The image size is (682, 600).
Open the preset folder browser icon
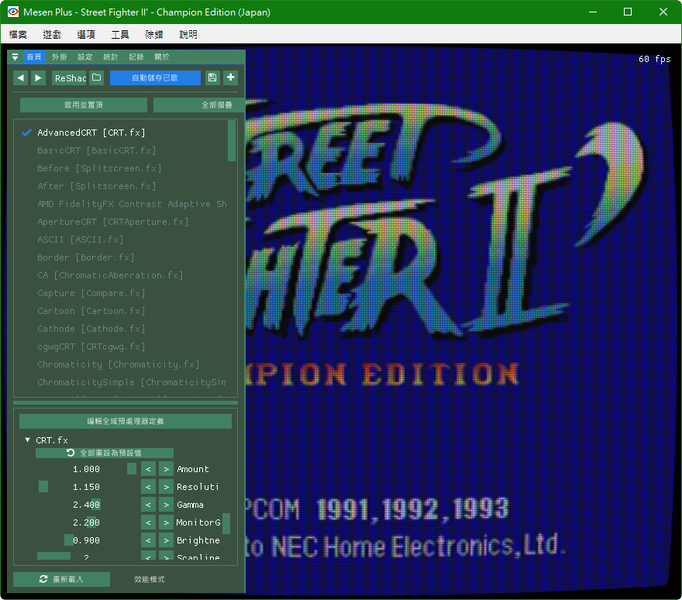tap(97, 78)
